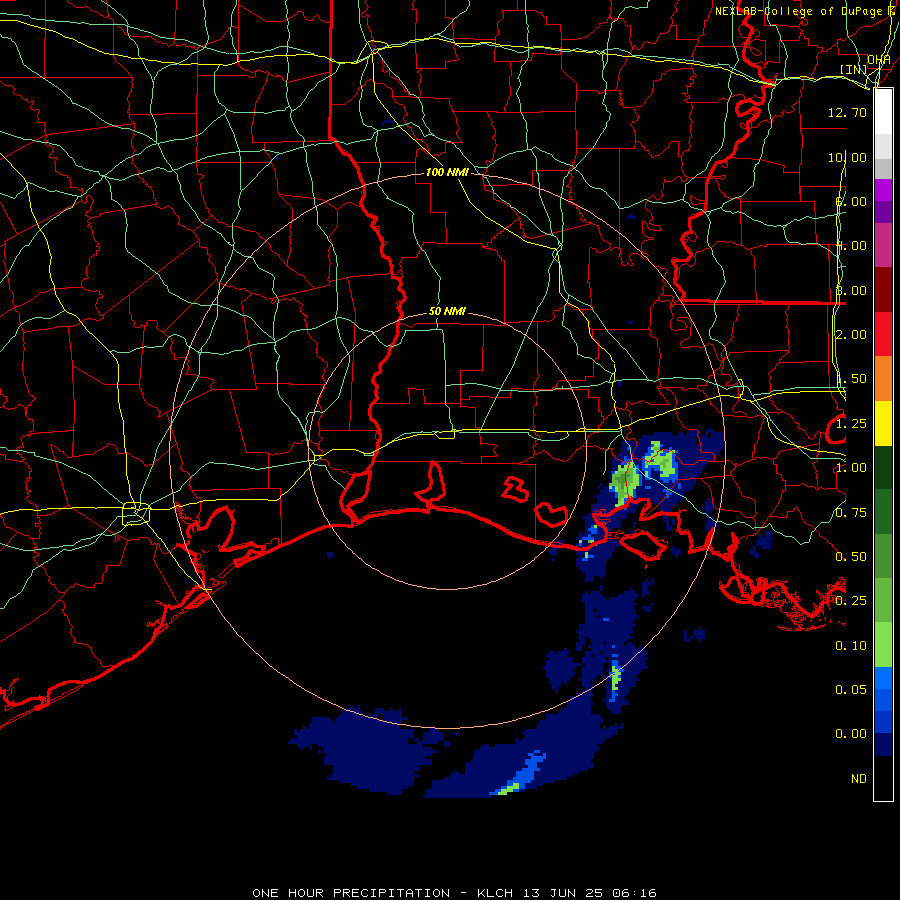The width and height of the screenshot is (900, 900).
Task: Click the dark red swatch beside 3.00
Action: click(x=883, y=290)
